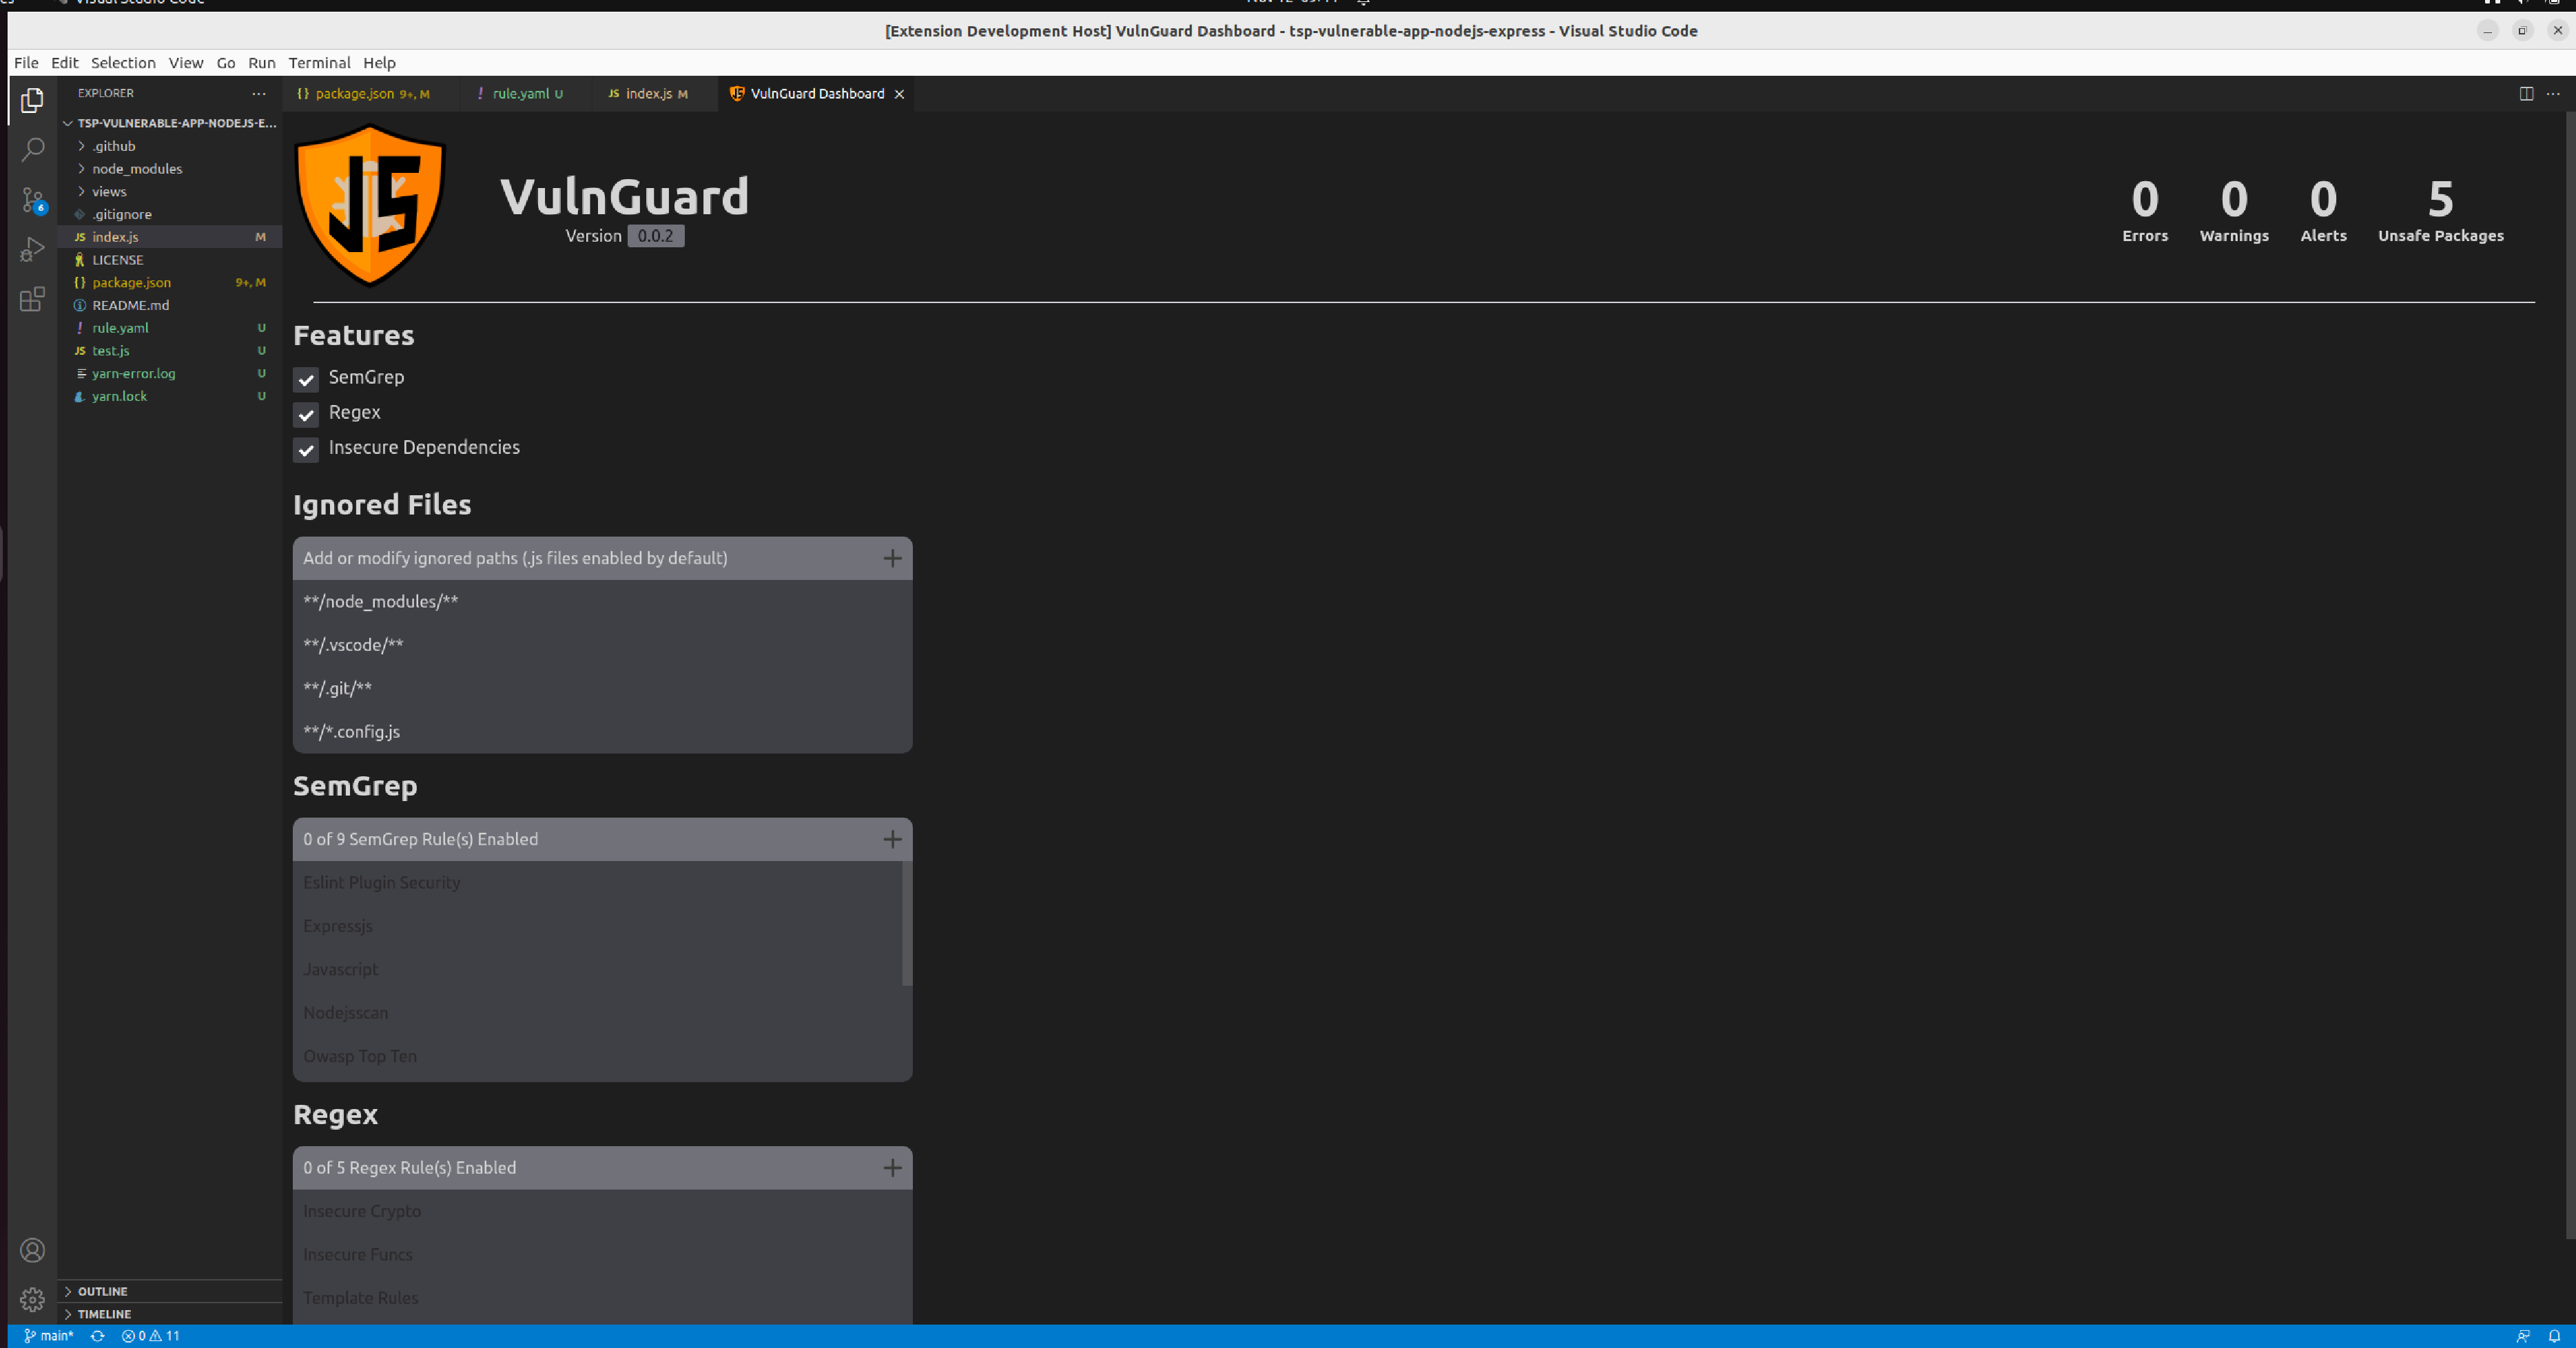Open Run and Debug view icon
This screenshot has height=1348, width=2576.
coord(32,249)
